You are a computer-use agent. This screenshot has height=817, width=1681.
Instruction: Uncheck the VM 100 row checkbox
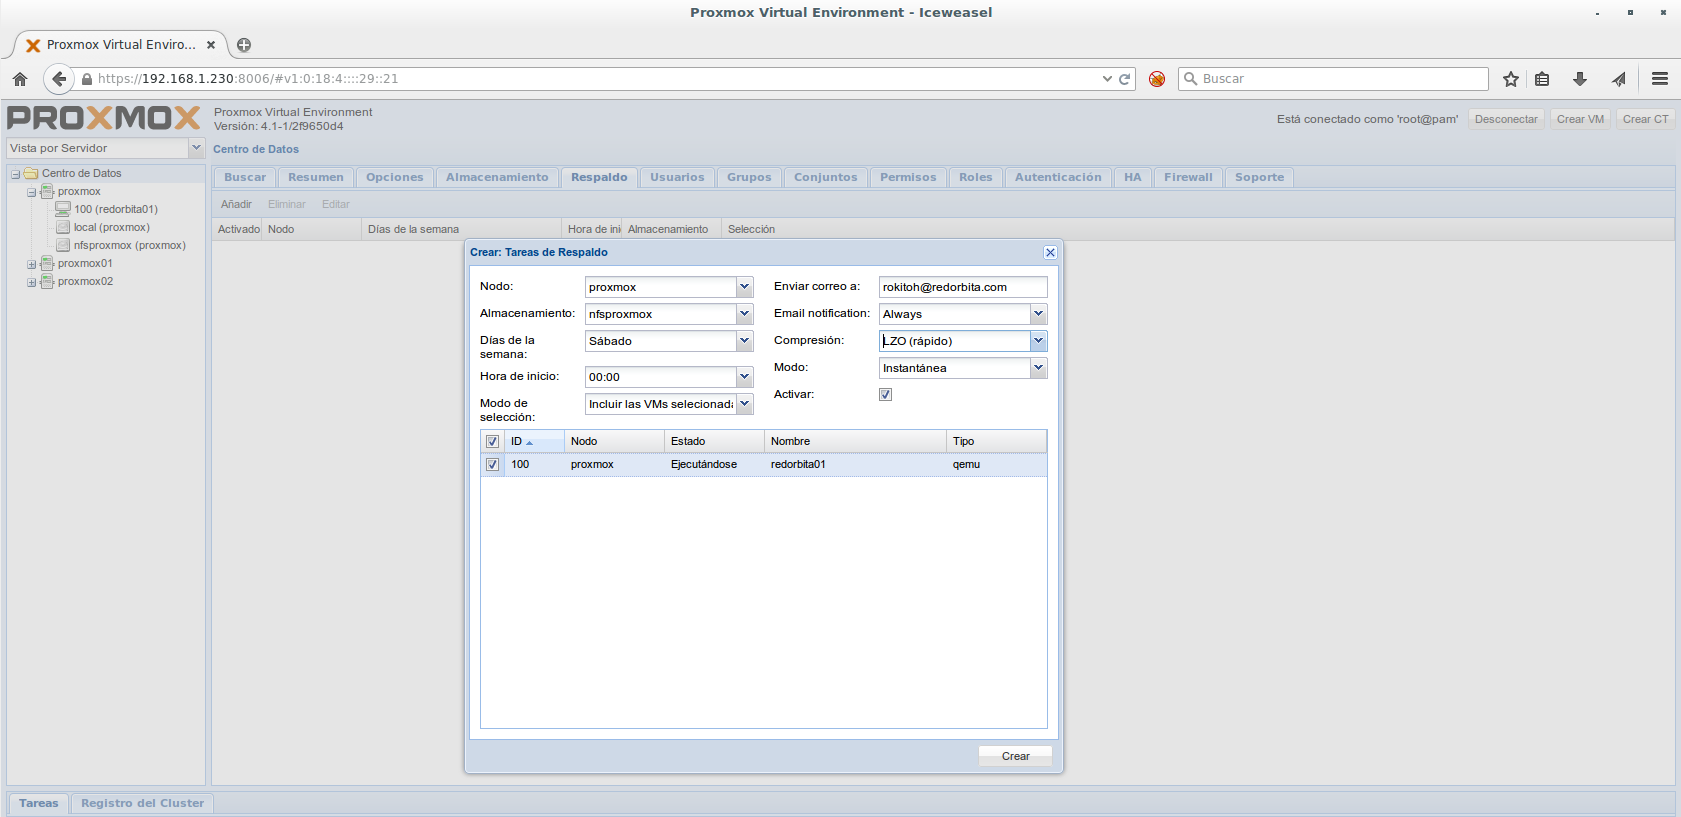492,465
